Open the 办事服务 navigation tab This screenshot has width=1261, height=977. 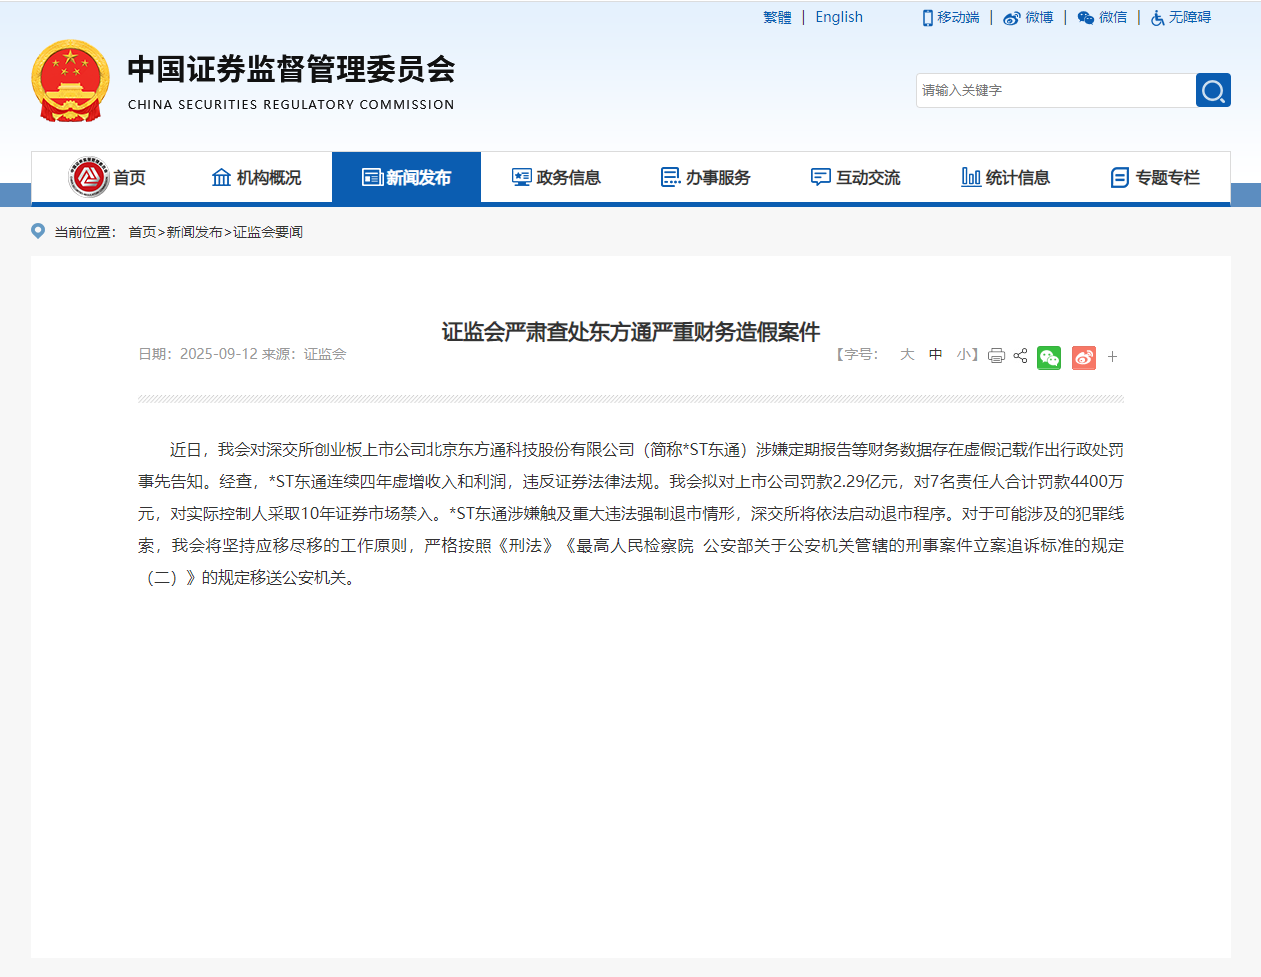706,177
